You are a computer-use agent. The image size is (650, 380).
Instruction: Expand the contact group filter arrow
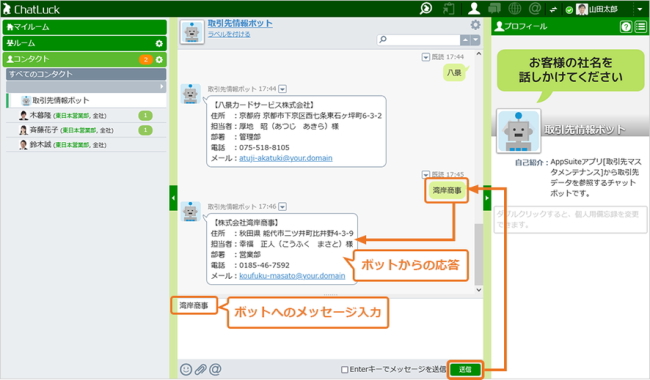[x=162, y=87]
